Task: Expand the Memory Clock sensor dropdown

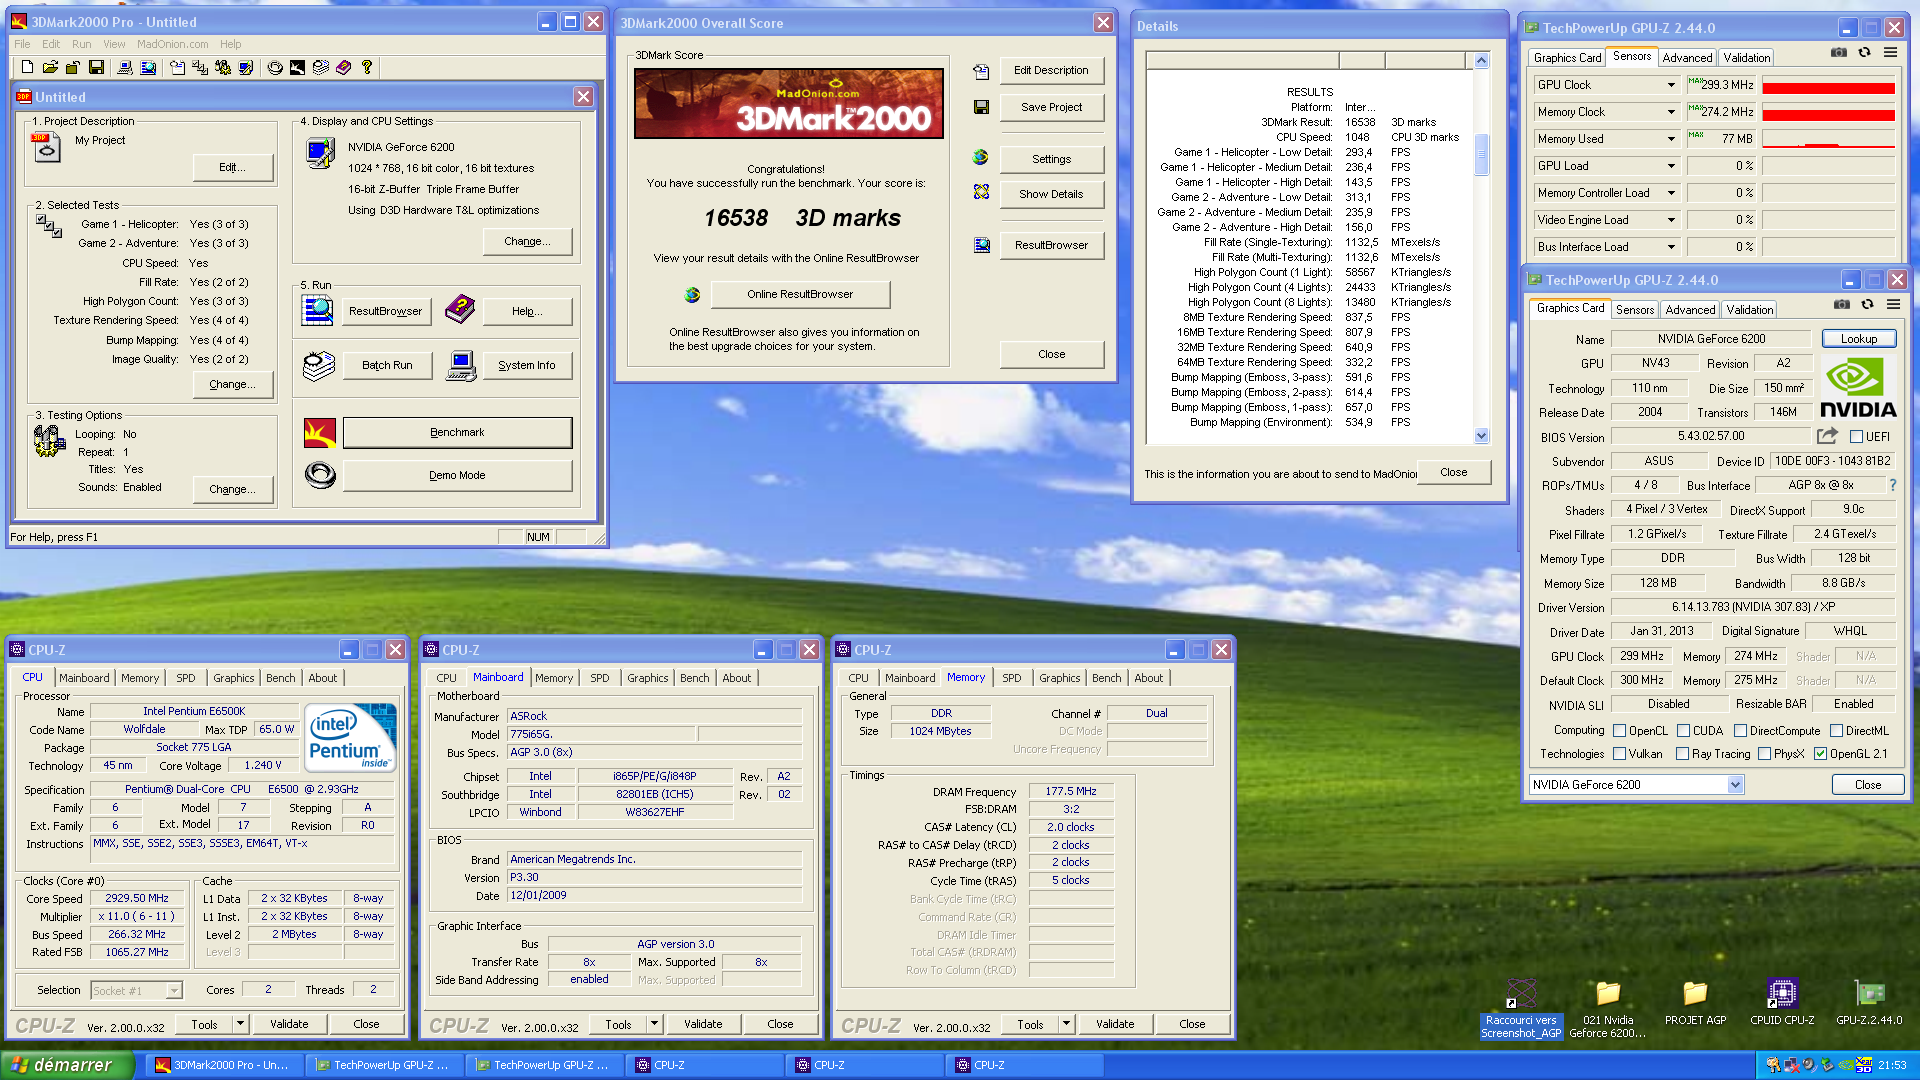Action: tap(1671, 112)
